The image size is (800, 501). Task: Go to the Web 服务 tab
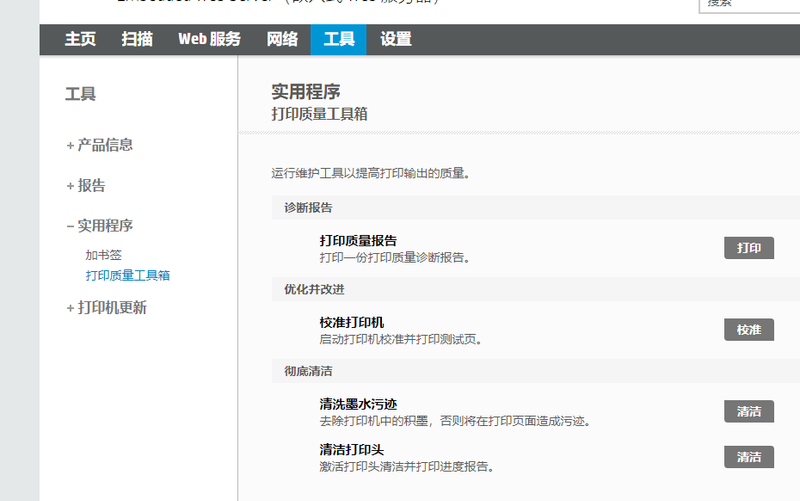[209, 39]
